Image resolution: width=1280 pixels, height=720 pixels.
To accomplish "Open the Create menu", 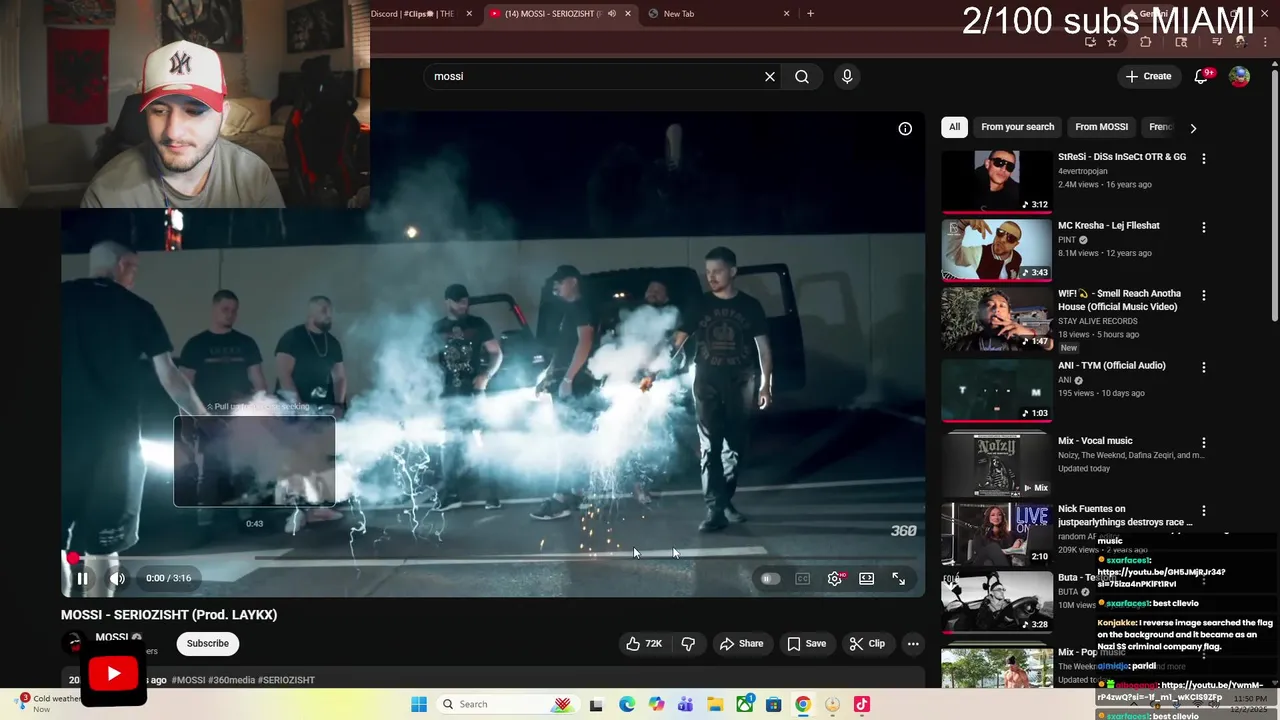I will click(1148, 76).
